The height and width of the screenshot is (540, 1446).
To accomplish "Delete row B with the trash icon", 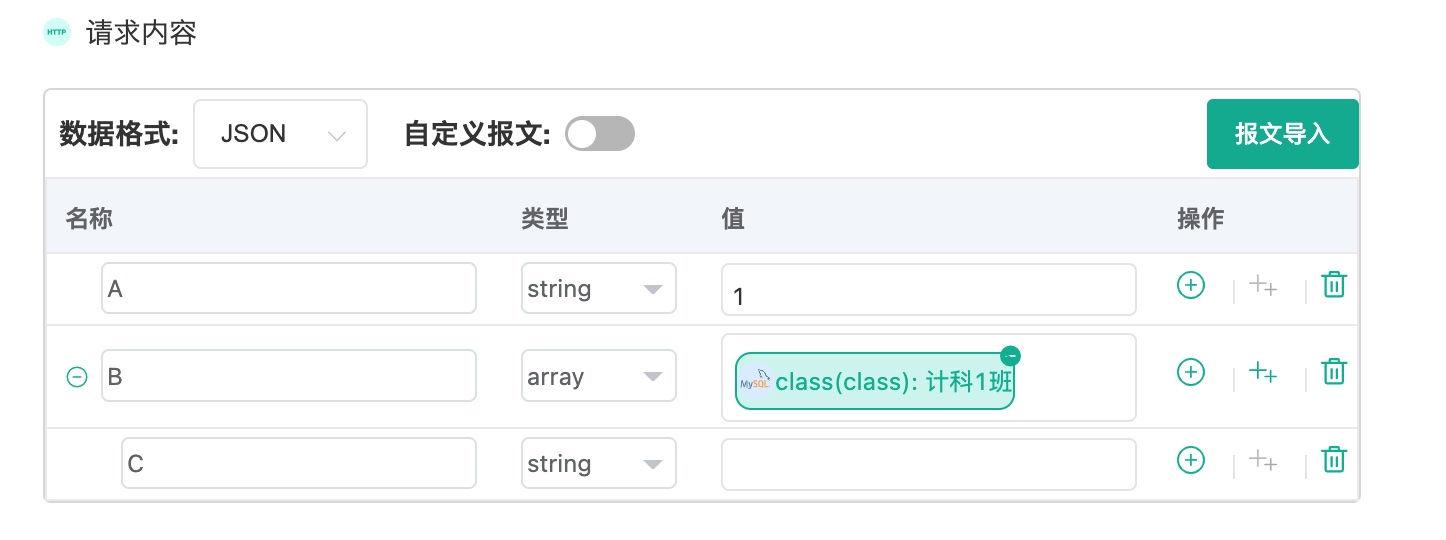I will [1334, 372].
